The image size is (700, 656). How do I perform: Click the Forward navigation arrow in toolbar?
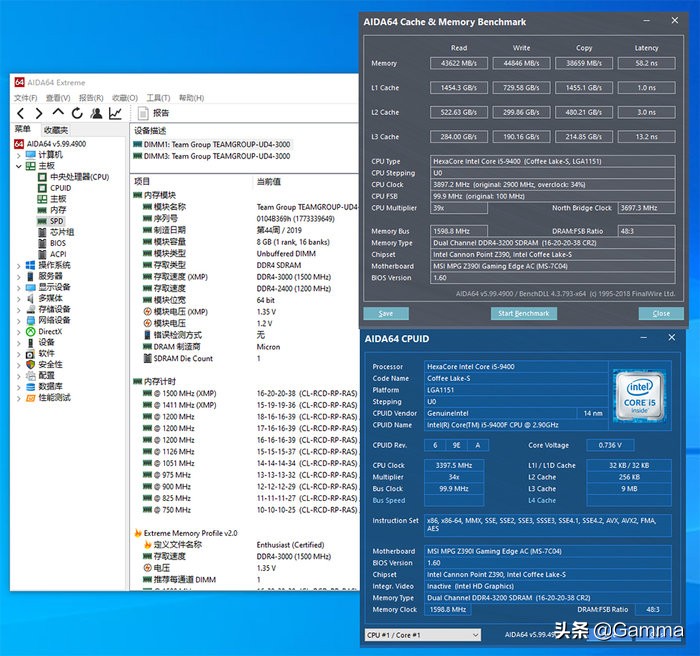click(39, 113)
